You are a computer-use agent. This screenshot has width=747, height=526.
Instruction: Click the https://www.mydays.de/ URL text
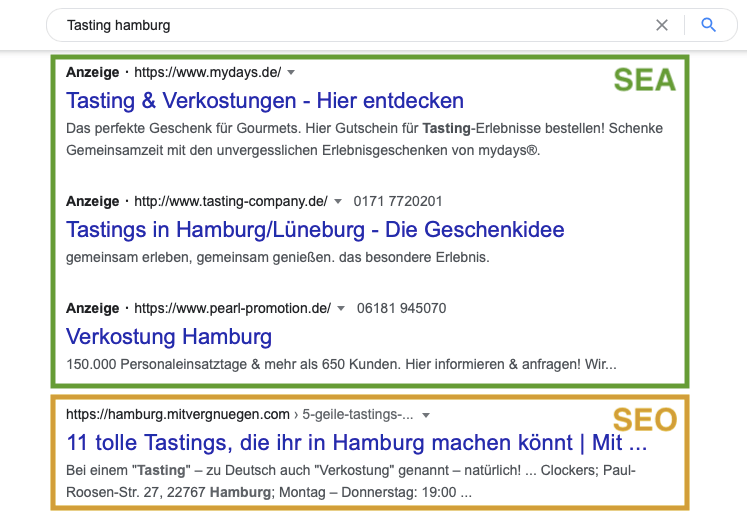coord(207,73)
